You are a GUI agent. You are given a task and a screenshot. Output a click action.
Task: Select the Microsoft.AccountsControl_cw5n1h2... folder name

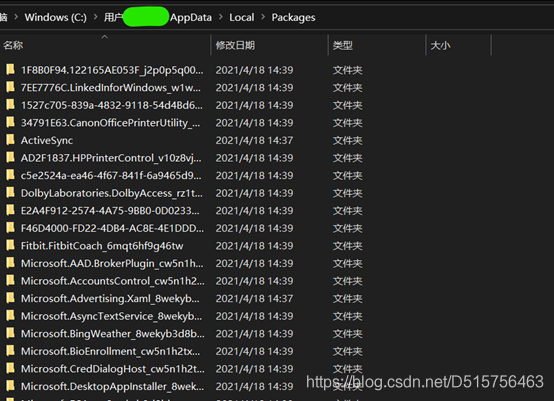tap(113, 281)
